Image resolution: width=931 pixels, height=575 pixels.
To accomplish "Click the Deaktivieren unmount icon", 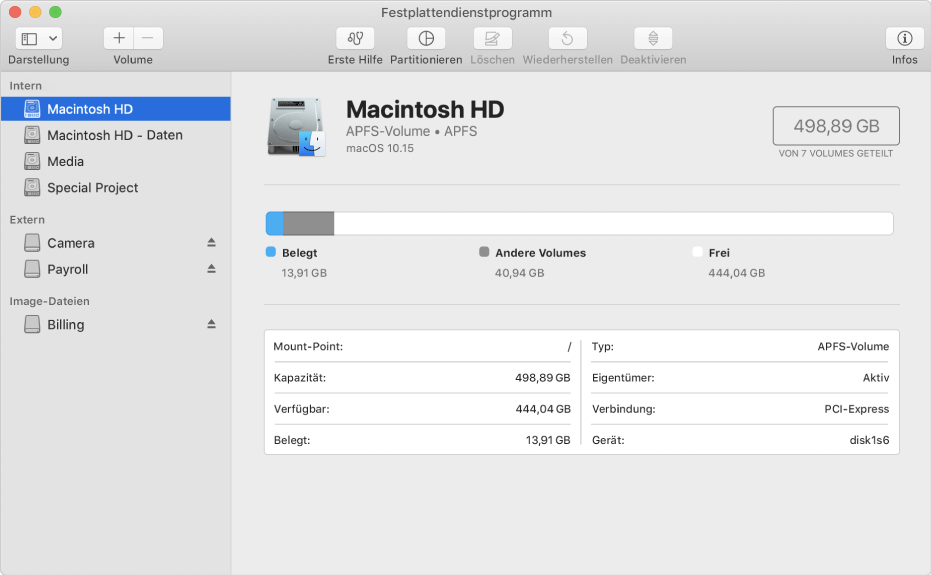I will (x=653, y=38).
